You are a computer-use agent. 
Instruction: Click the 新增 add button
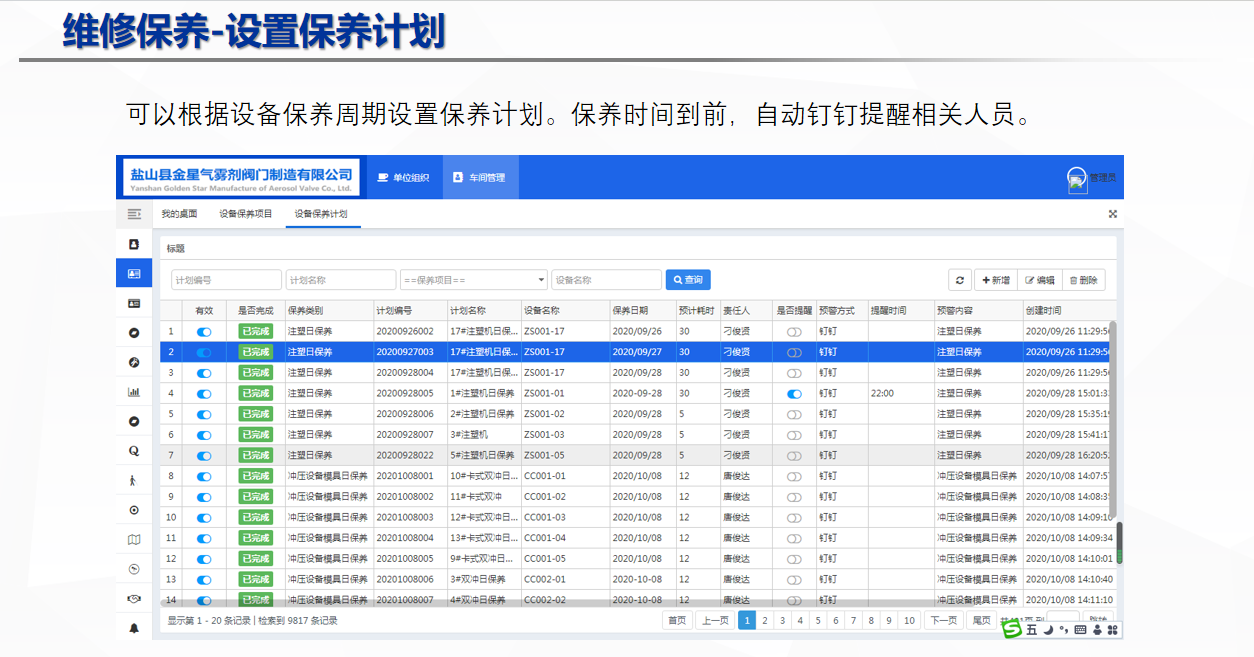pos(995,280)
